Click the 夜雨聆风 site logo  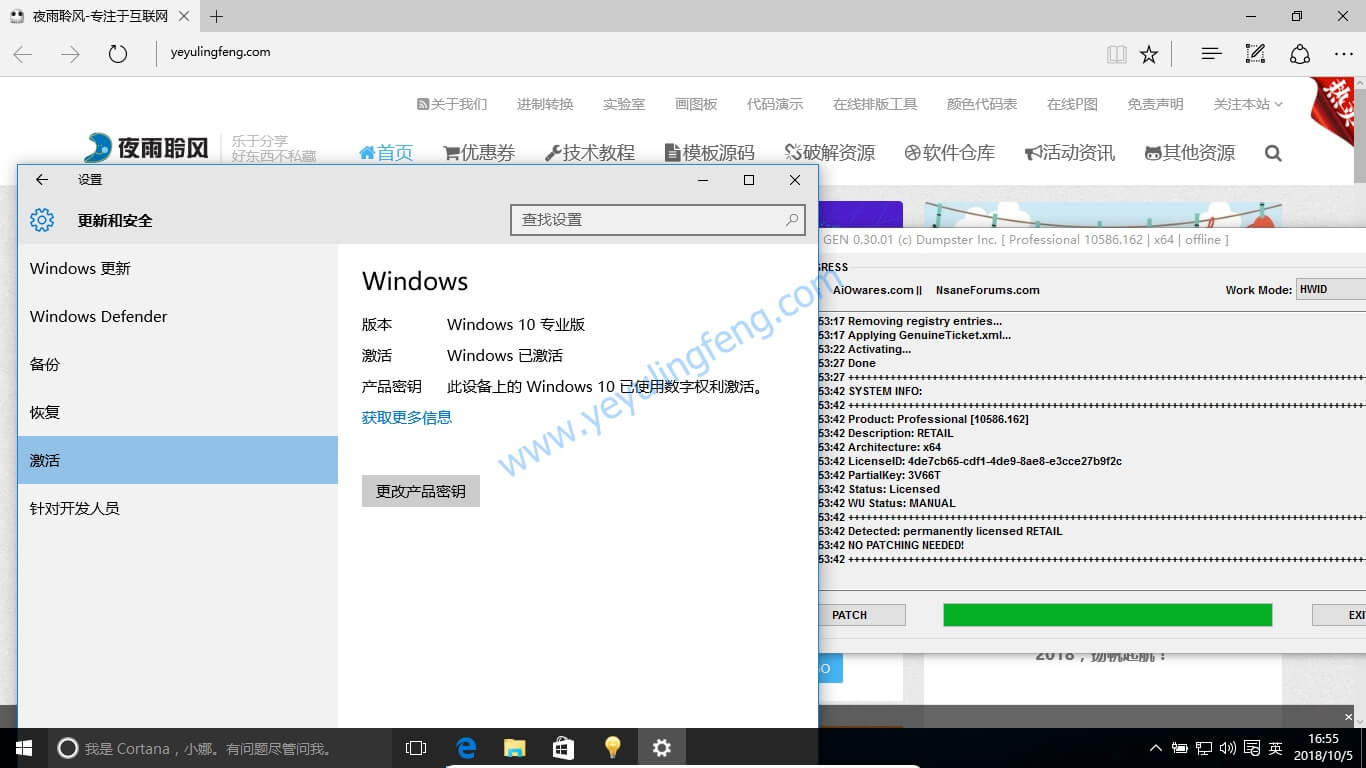click(147, 148)
